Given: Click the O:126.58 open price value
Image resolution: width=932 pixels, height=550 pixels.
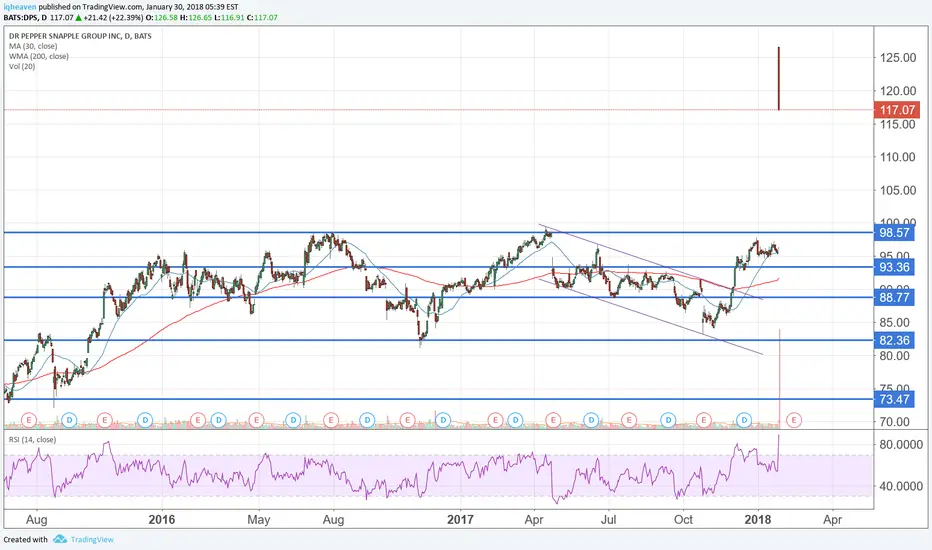Looking at the screenshot, I should 162,17.
